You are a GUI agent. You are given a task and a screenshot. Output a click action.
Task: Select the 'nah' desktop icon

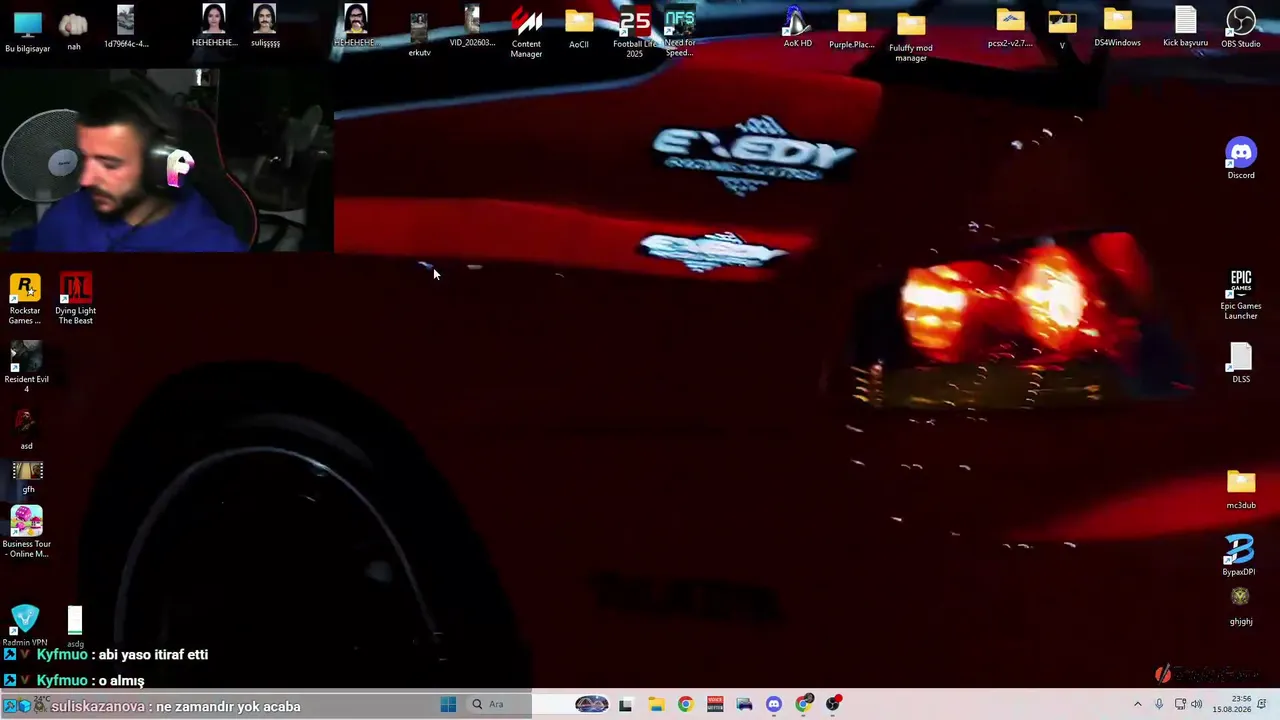click(73, 31)
